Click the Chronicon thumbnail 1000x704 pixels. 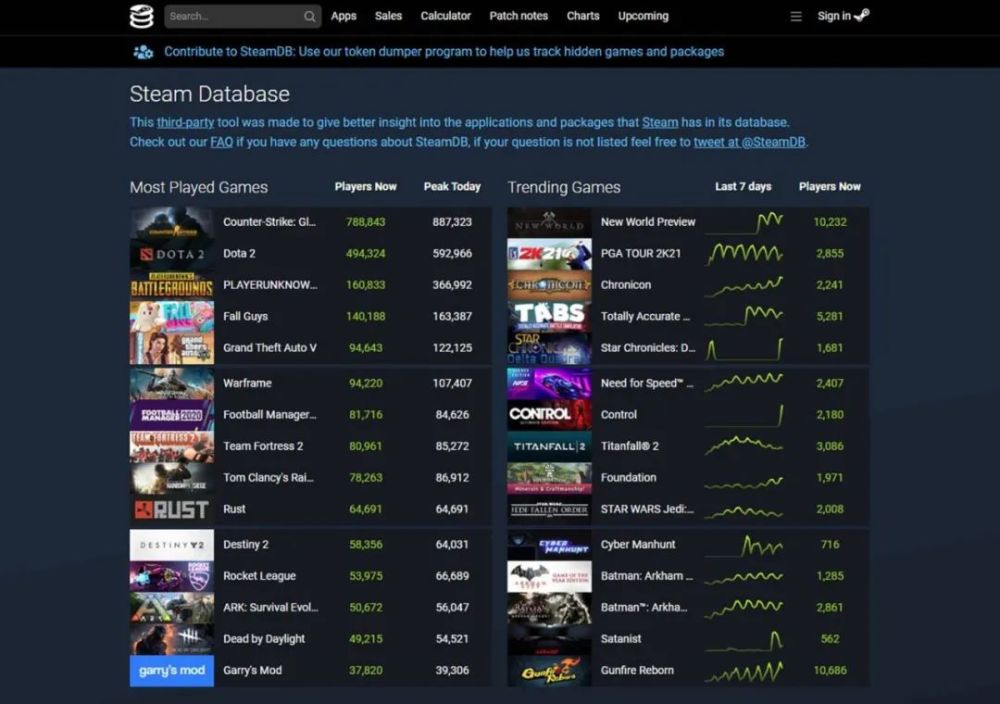coord(549,285)
